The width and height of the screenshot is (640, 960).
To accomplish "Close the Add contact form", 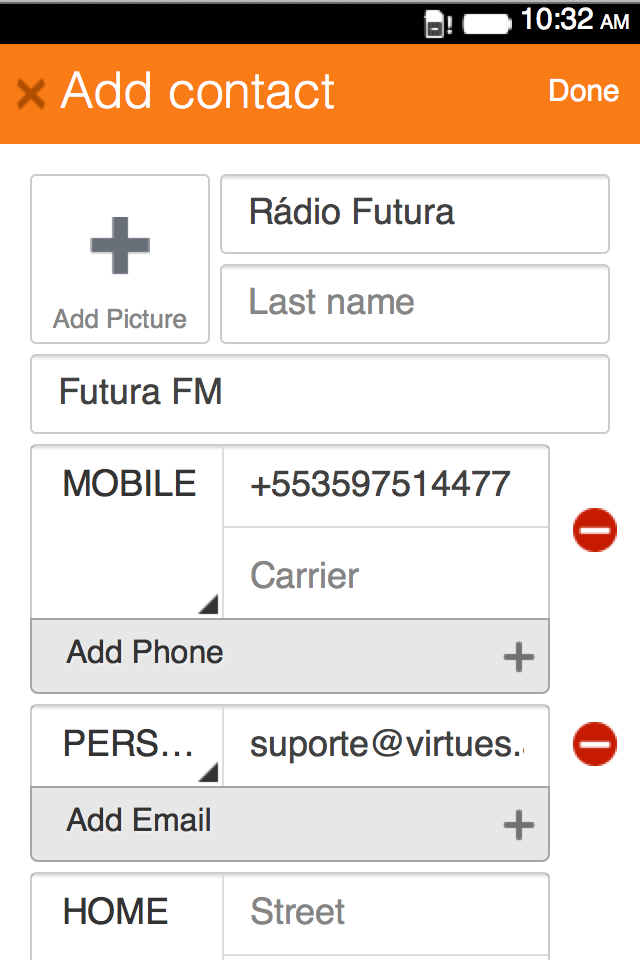I will [x=31, y=94].
